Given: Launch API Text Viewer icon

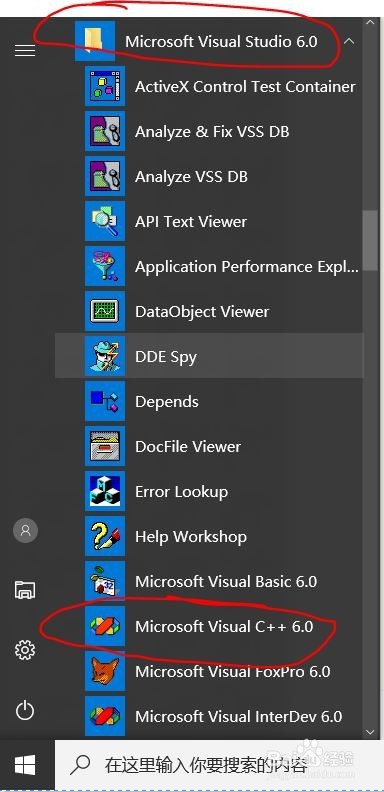Looking at the screenshot, I should pyautogui.click(x=105, y=221).
